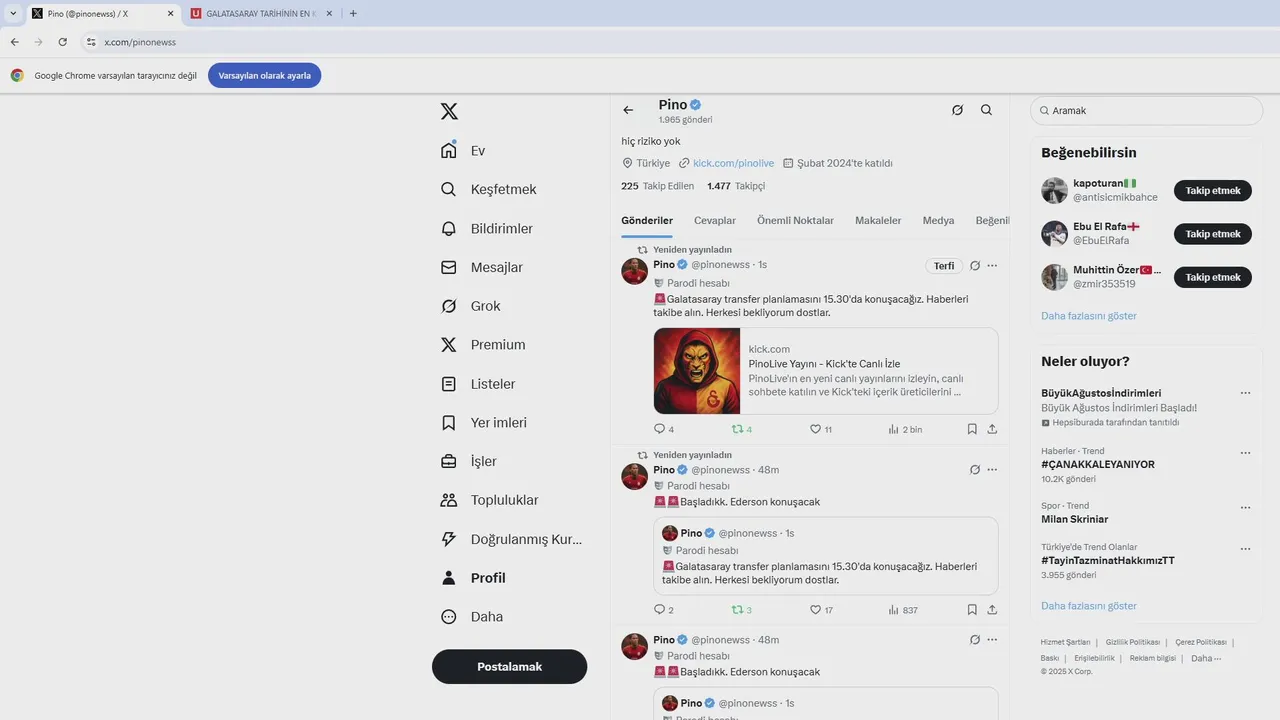This screenshot has width=1280, height=720.
Task: Open 1.477 Takipçi followers list
Action: pyautogui.click(x=735, y=186)
